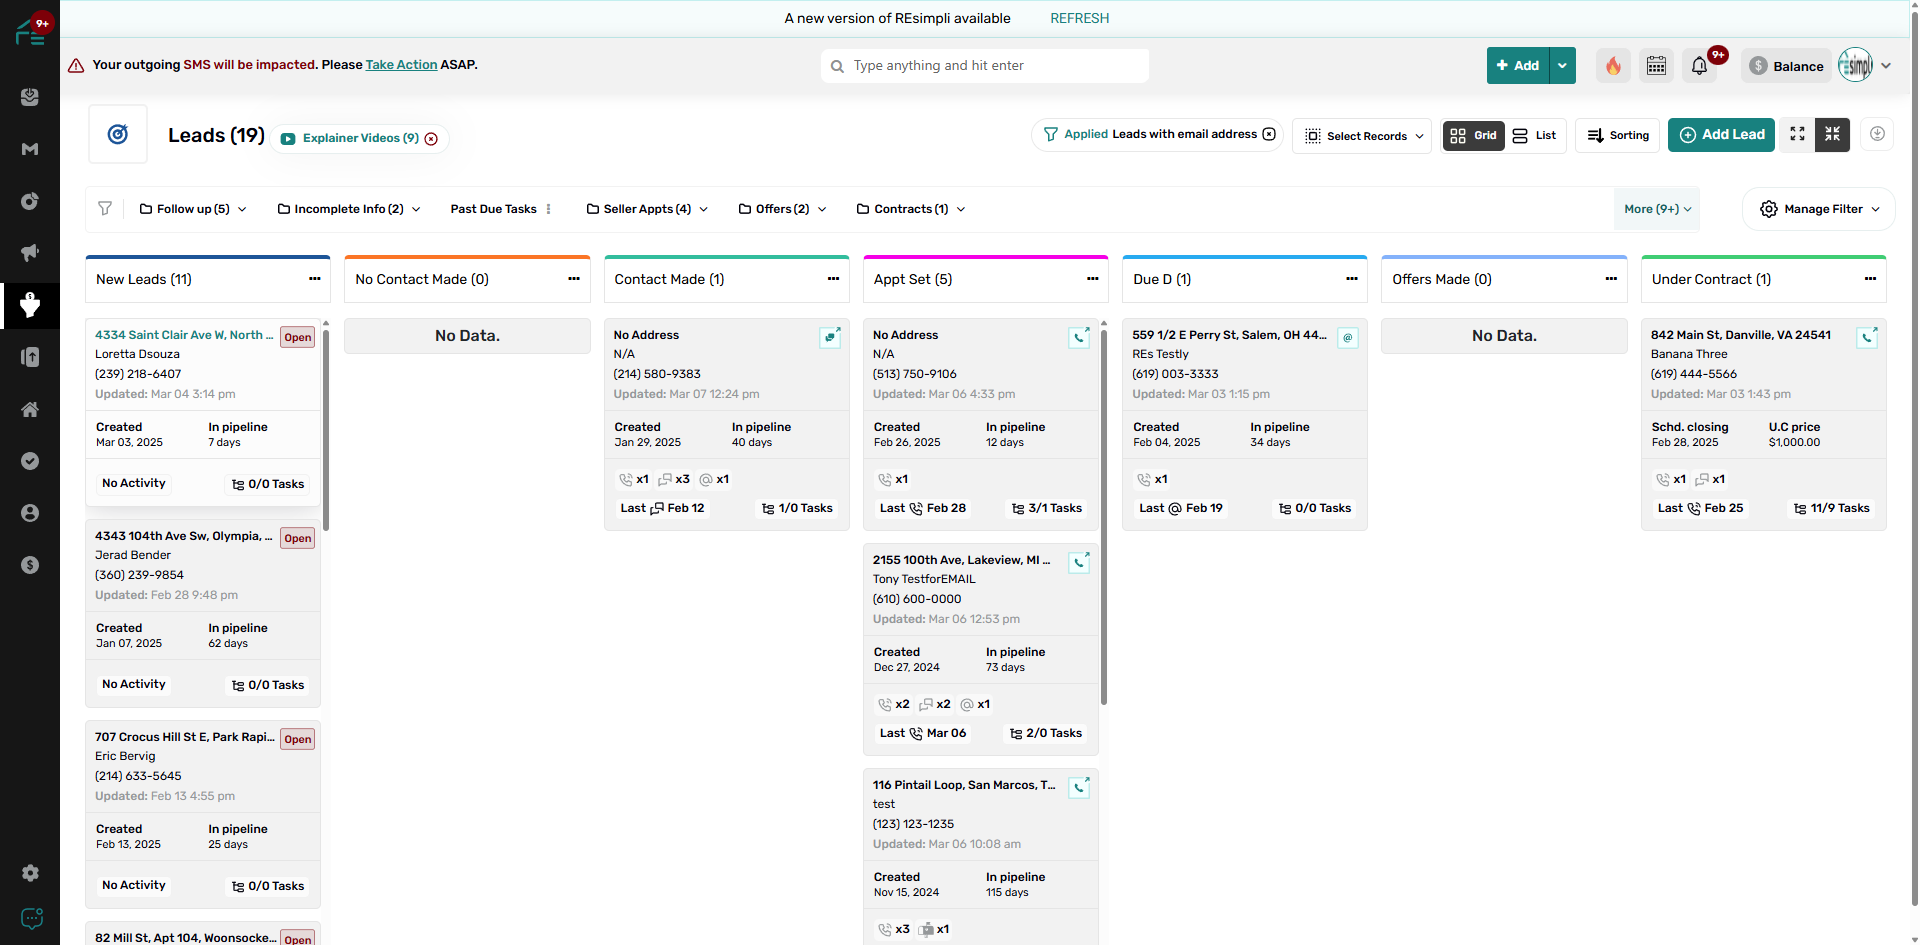Open Offers Made column options menu

tap(1611, 279)
